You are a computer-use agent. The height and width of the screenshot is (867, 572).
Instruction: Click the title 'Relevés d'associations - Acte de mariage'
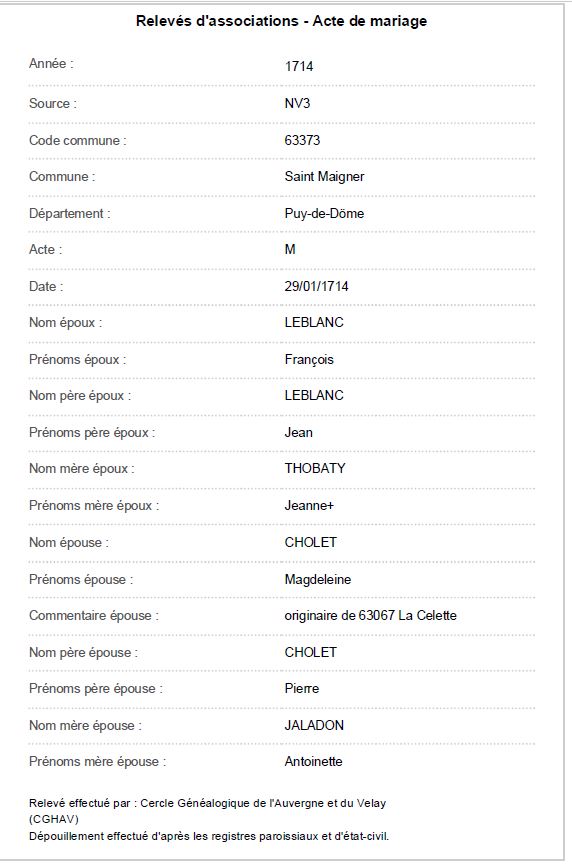pyautogui.click(x=281, y=21)
